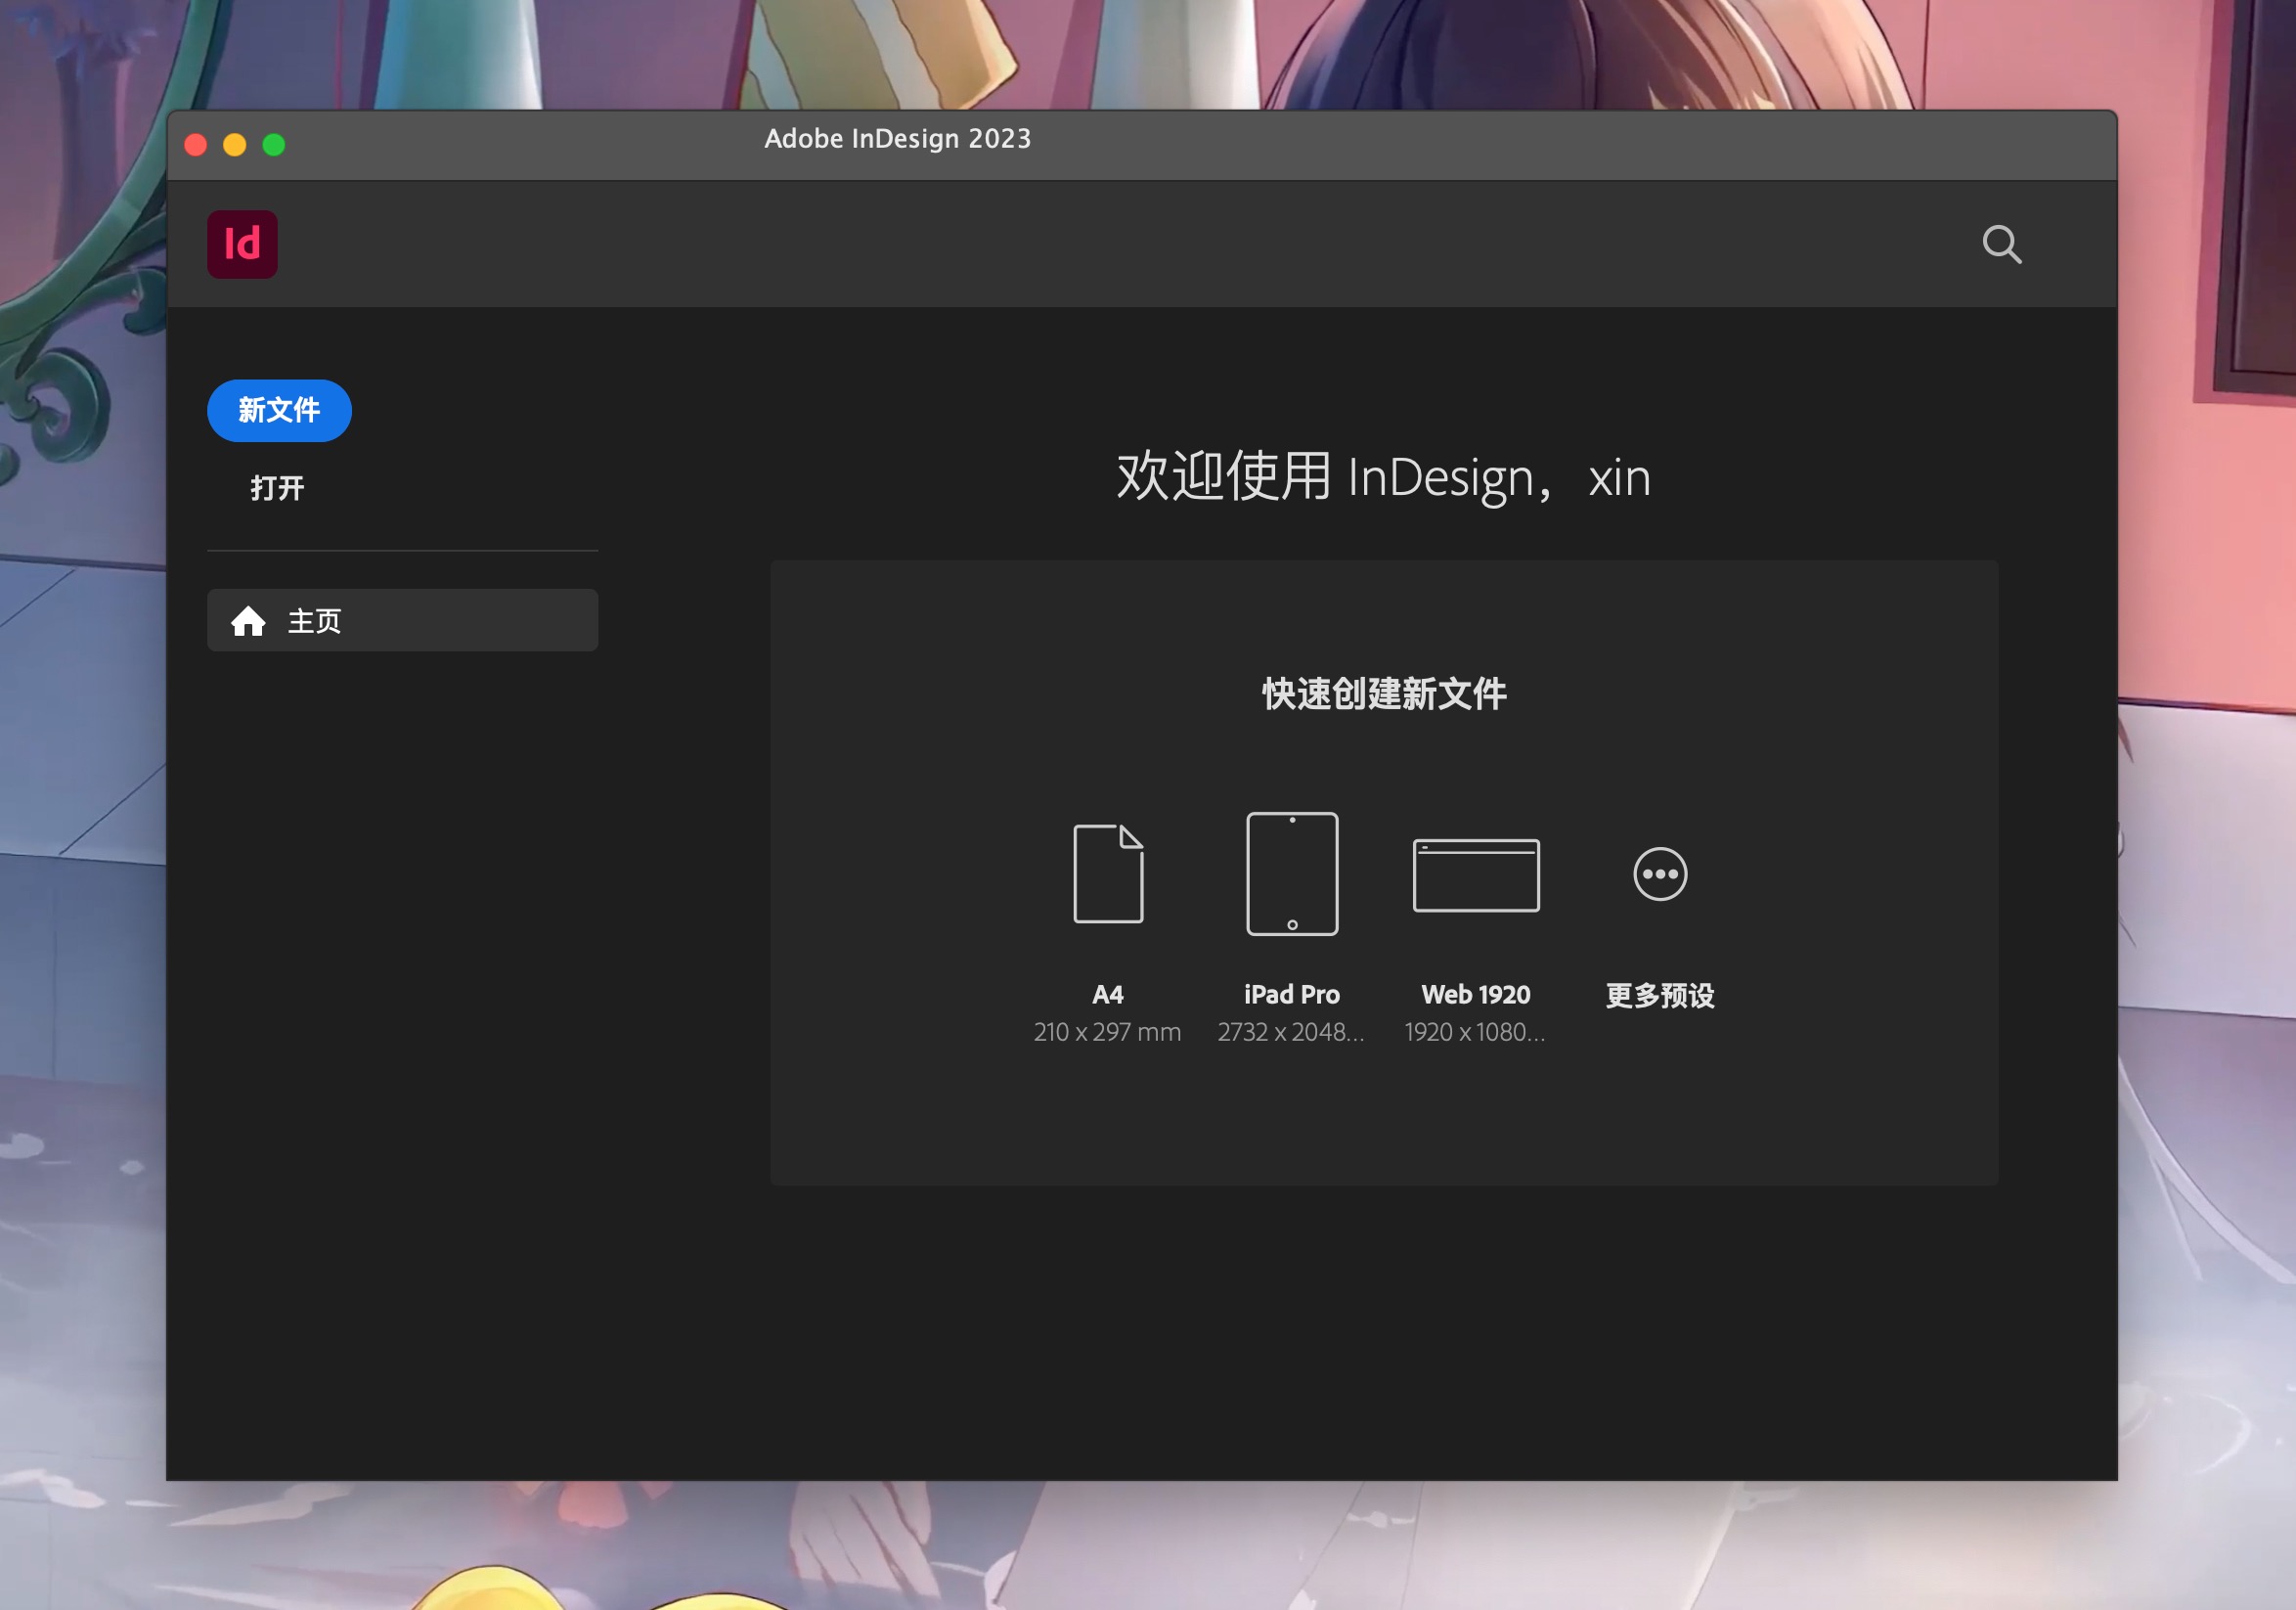Select the iPad Pro tablet preset icon
The width and height of the screenshot is (2296, 1610).
coord(1291,873)
